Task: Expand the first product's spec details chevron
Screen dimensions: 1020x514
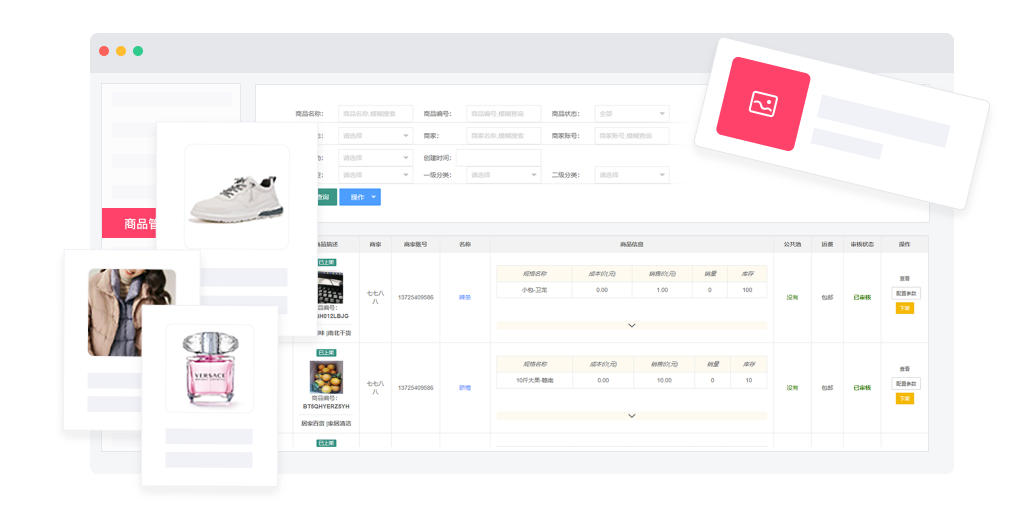Action: point(631,325)
